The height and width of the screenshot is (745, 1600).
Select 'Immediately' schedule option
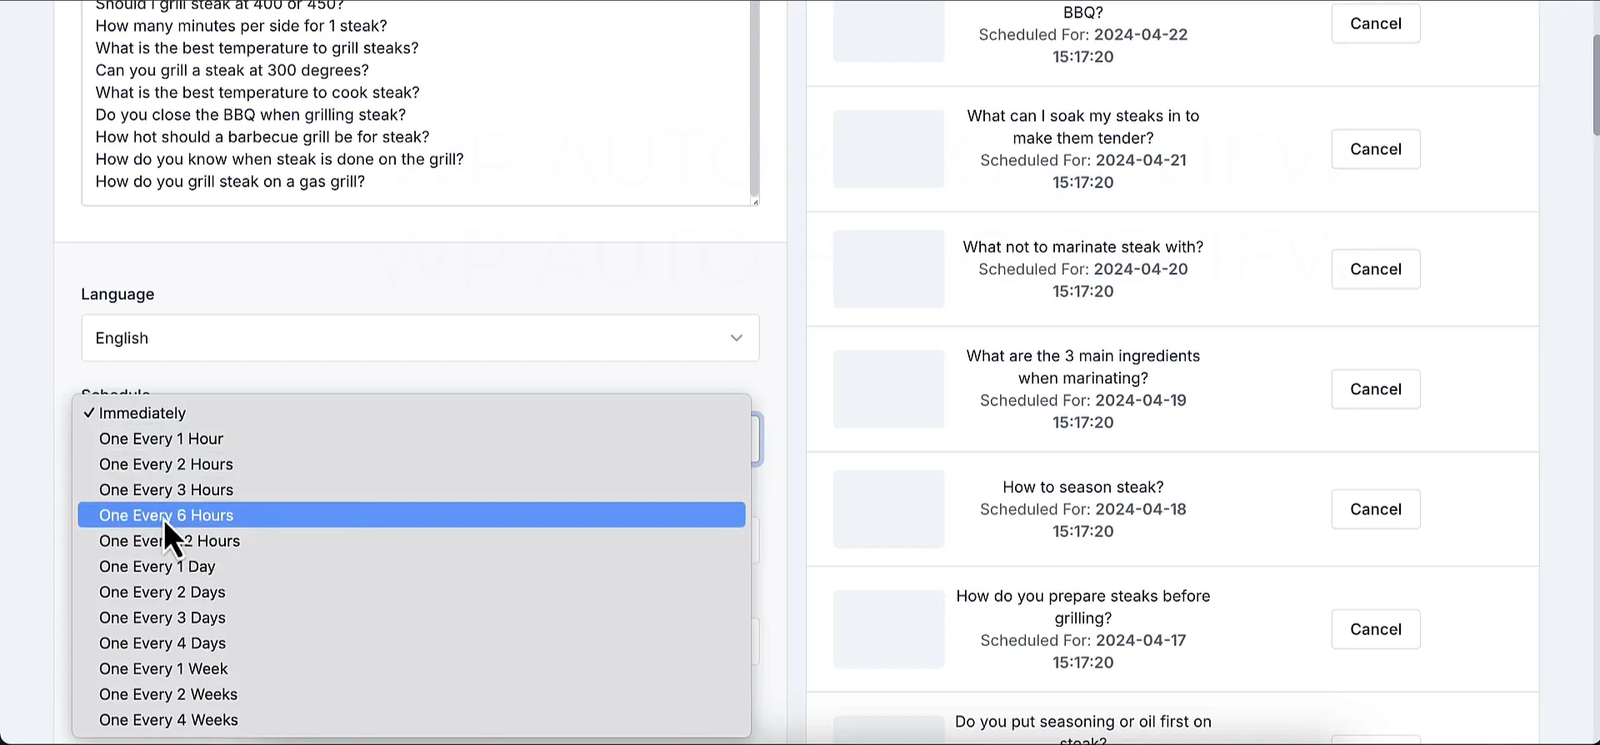click(x=411, y=413)
